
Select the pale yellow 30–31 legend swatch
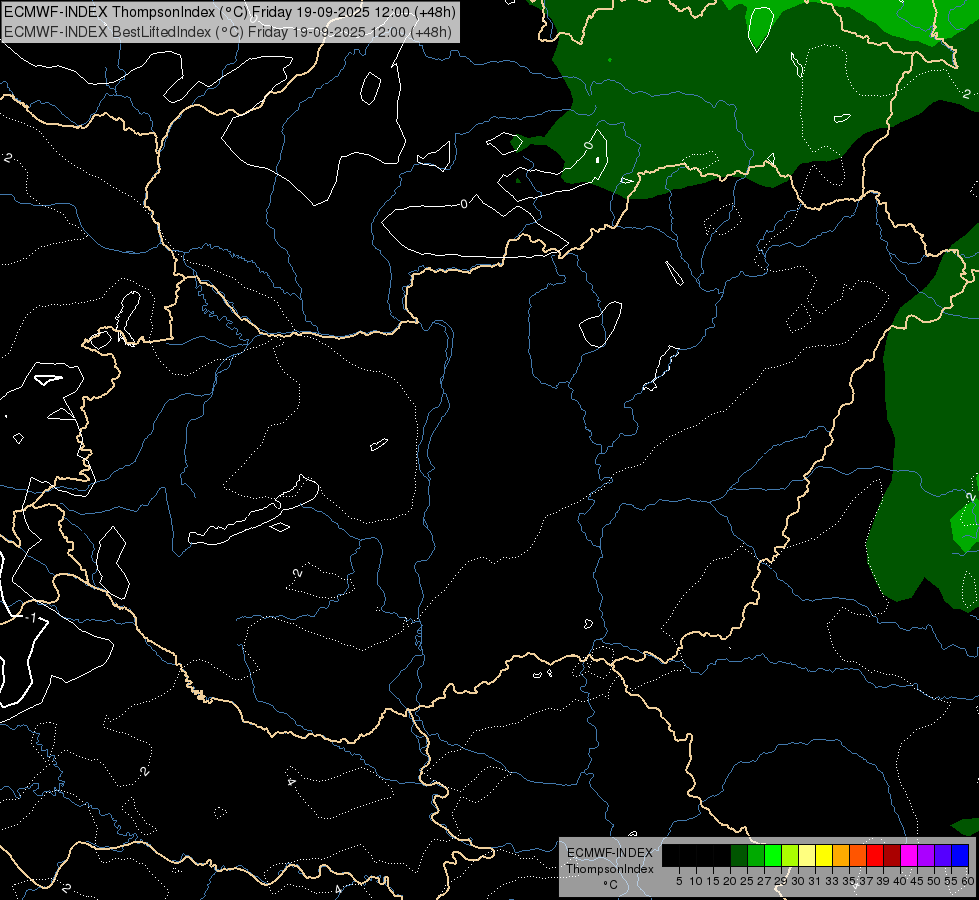(807, 855)
